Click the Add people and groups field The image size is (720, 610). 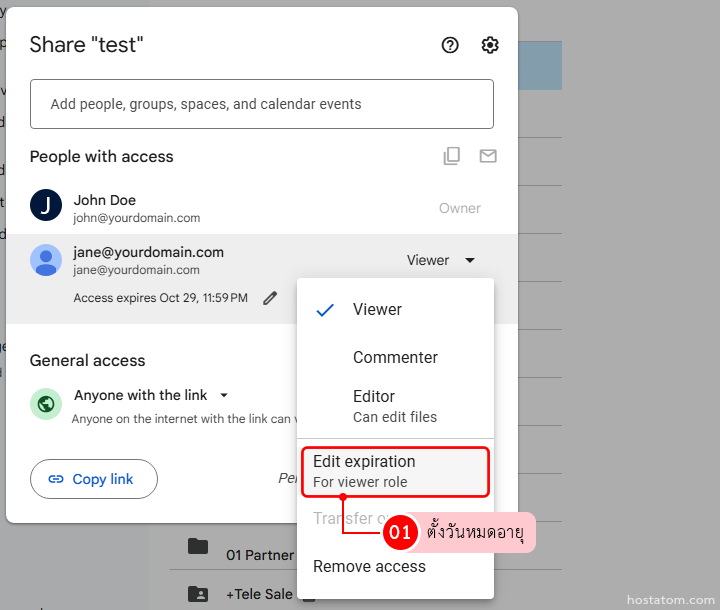point(261,104)
